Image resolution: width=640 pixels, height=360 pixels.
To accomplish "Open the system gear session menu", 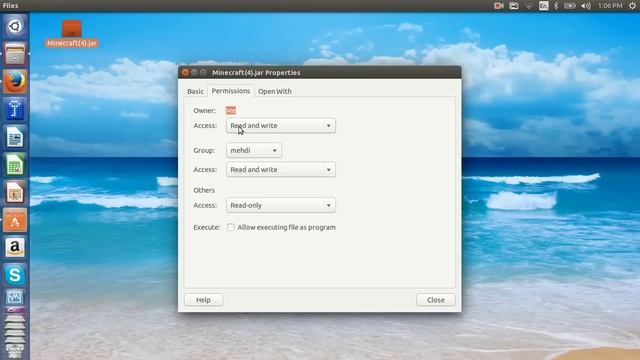I will pyautogui.click(x=632, y=6).
